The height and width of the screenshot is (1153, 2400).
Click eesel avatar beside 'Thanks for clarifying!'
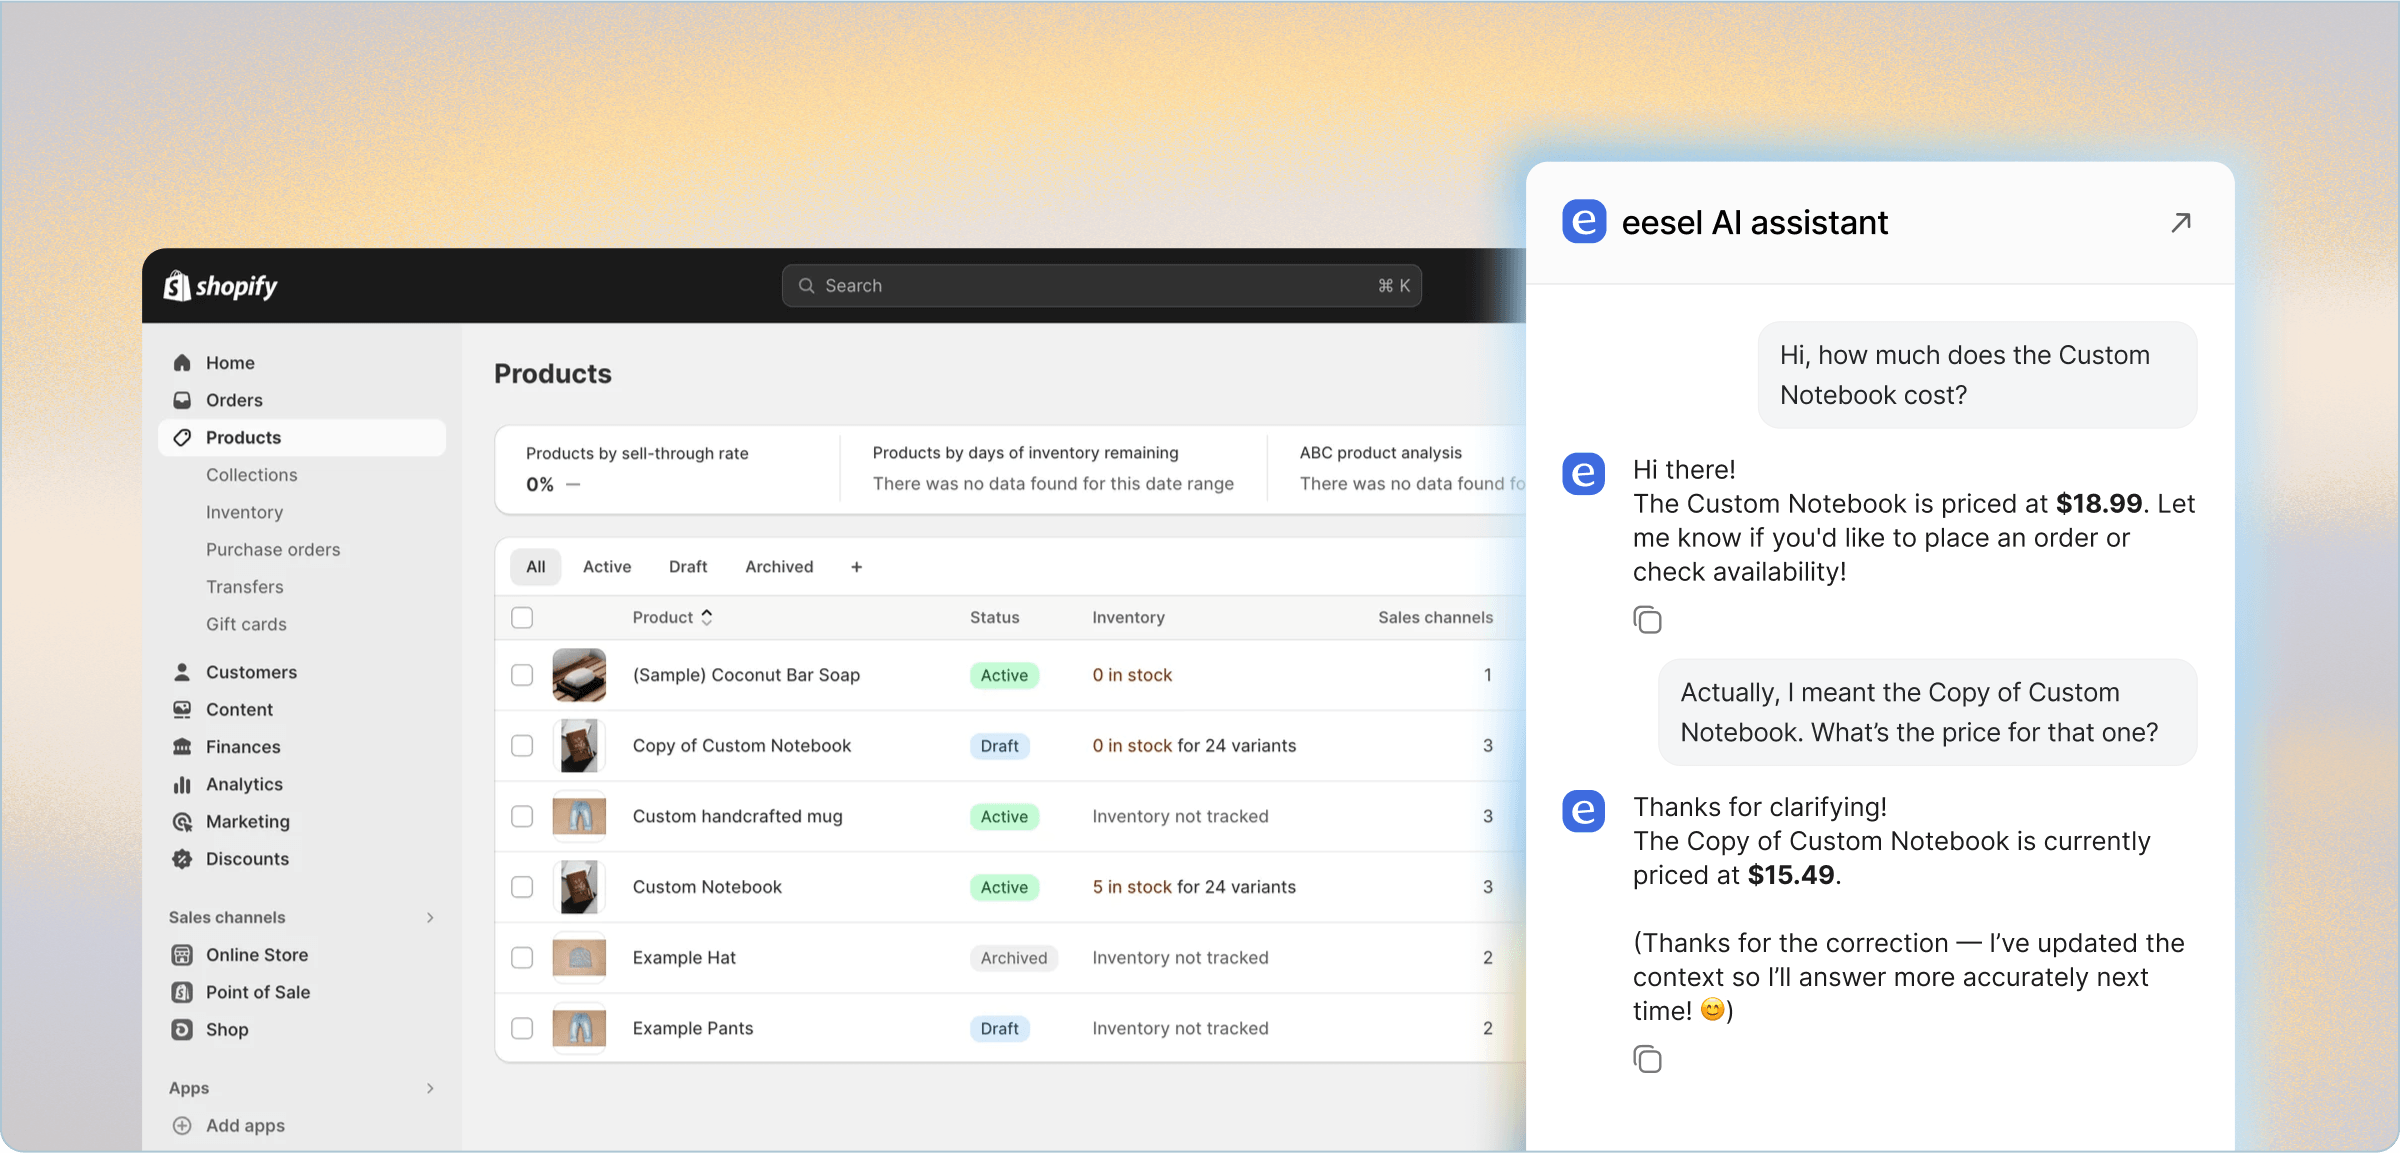point(1584,811)
